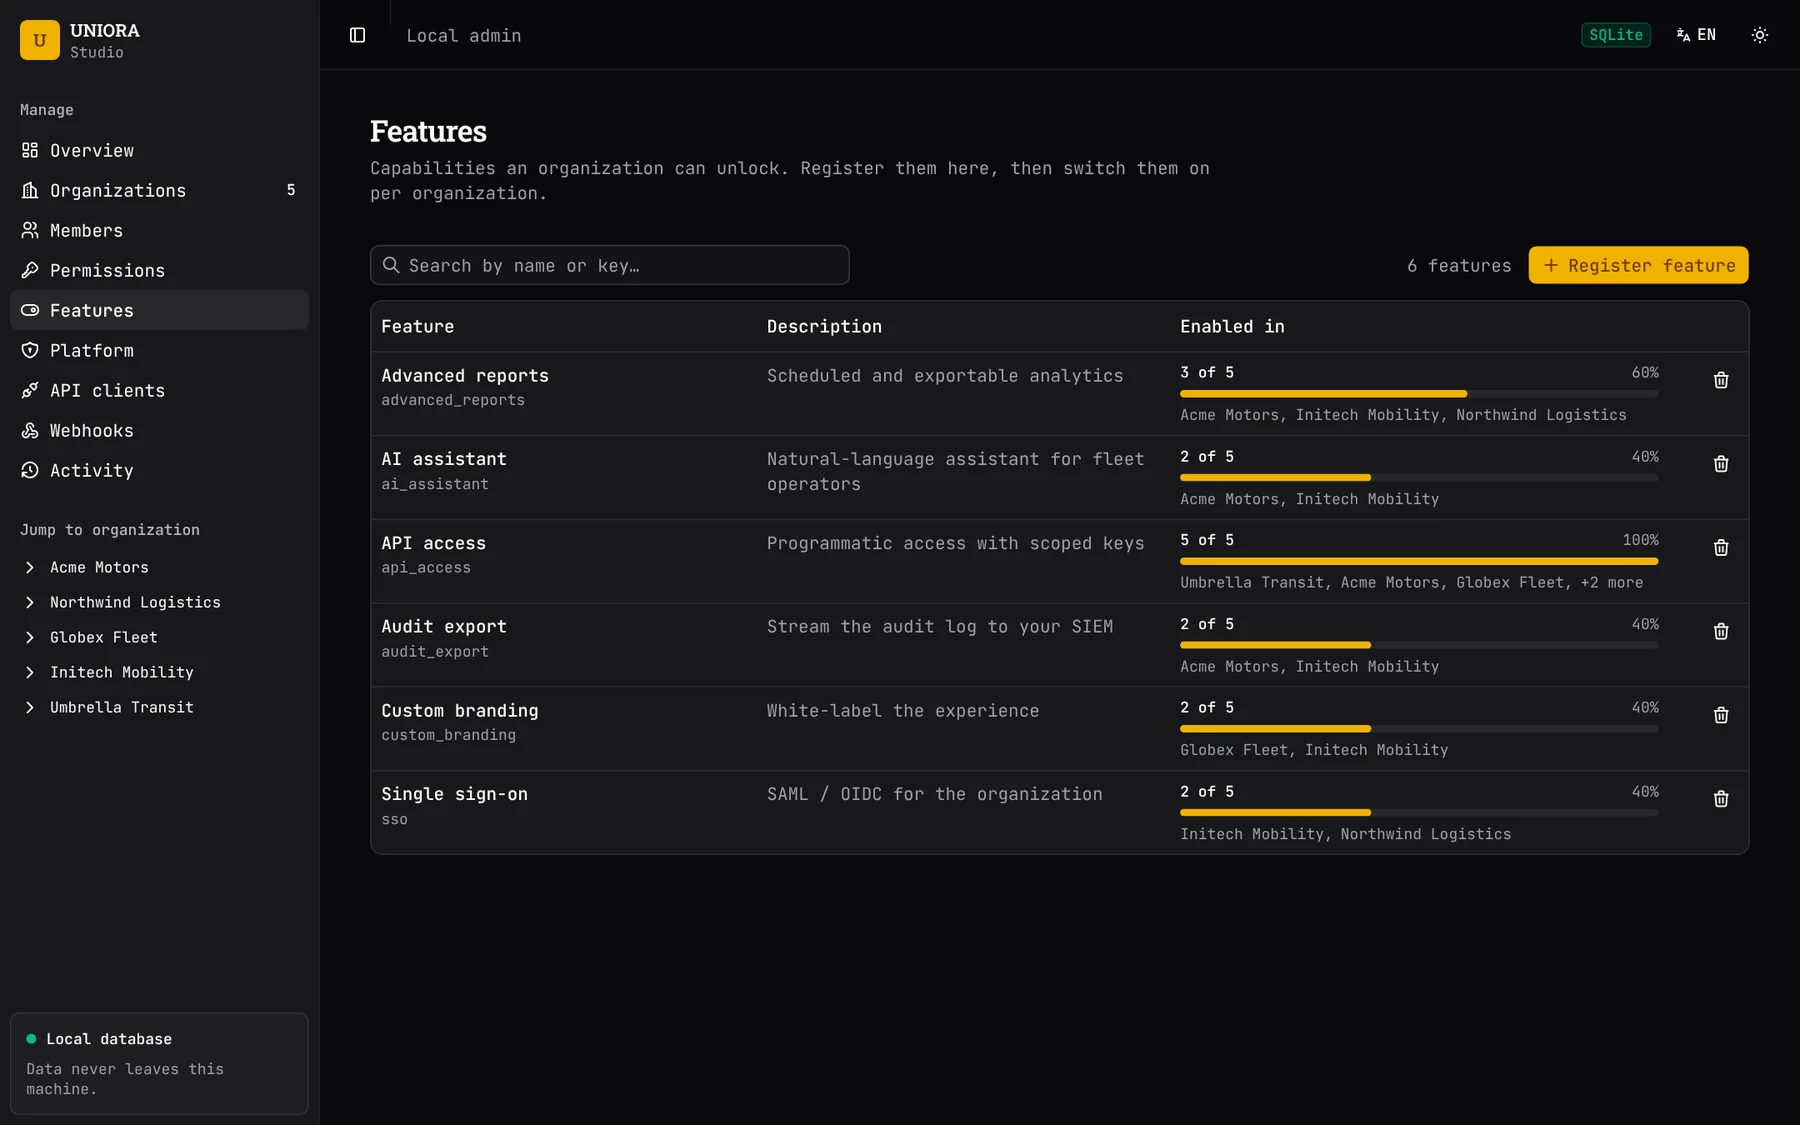The width and height of the screenshot is (1800, 1125).
Task: Click the Feature column header
Action: 417,326
